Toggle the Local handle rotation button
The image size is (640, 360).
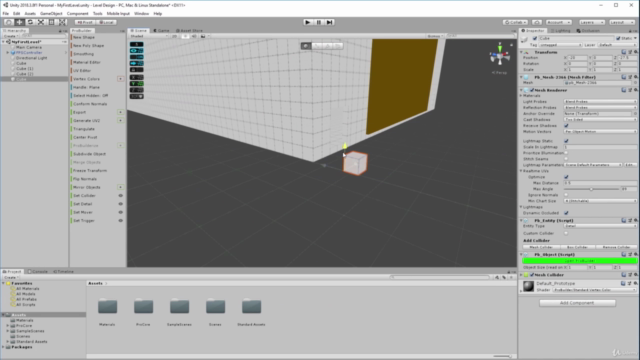point(107,22)
